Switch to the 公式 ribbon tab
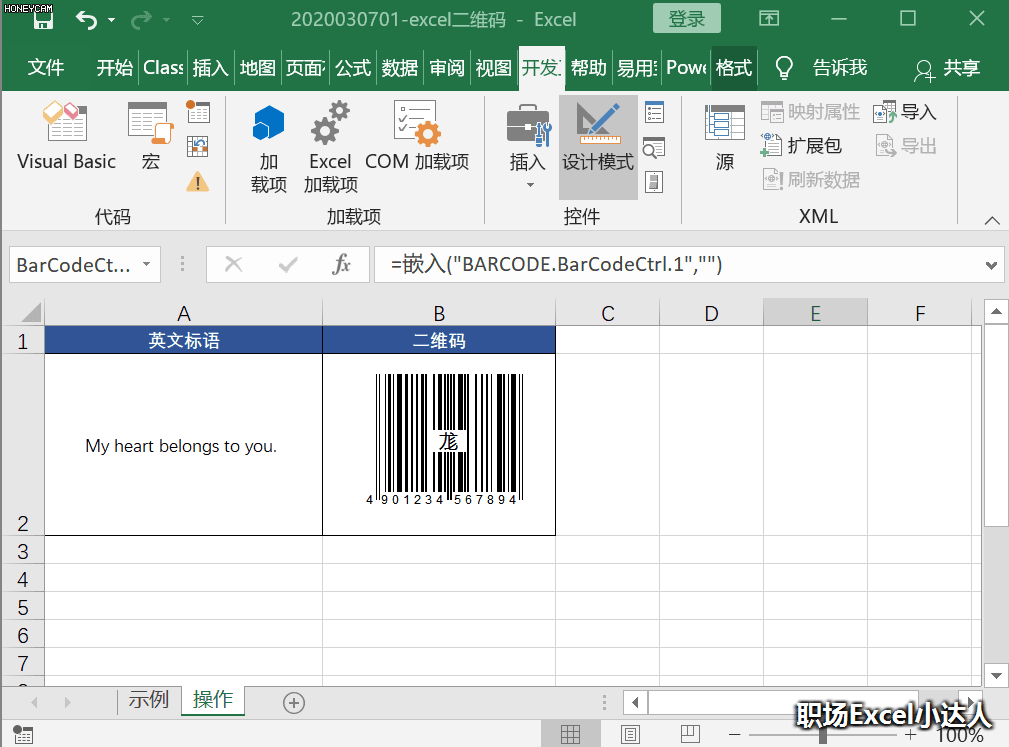The image size is (1009, 747). click(353, 67)
